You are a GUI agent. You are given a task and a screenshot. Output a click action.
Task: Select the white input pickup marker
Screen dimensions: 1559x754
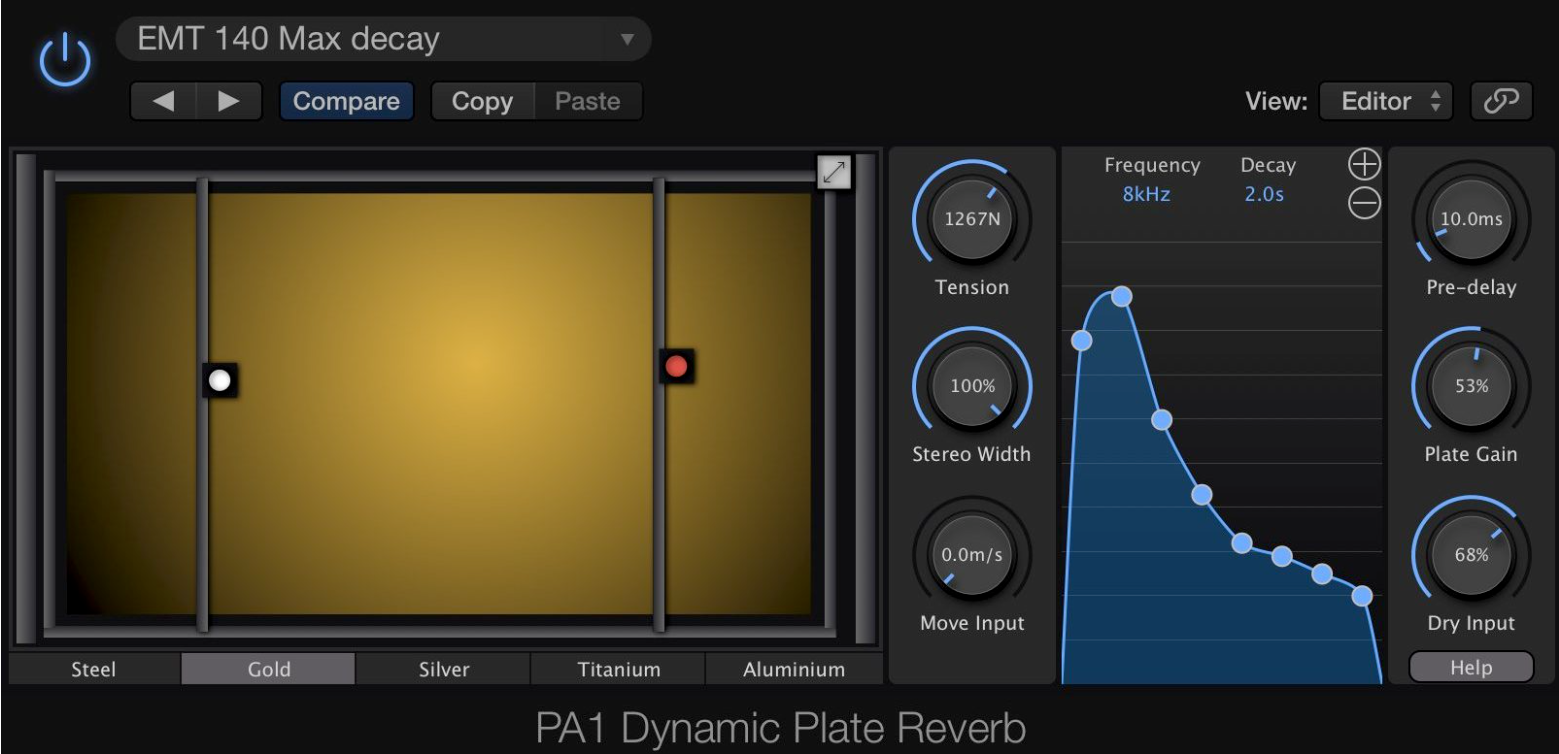[x=220, y=380]
